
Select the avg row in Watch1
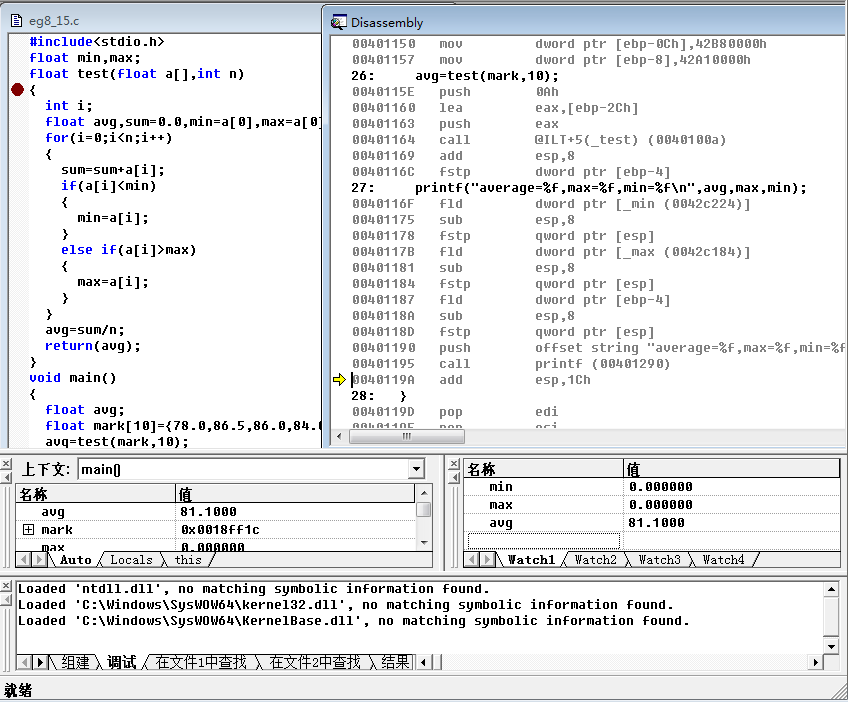click(x=652, y=523)
